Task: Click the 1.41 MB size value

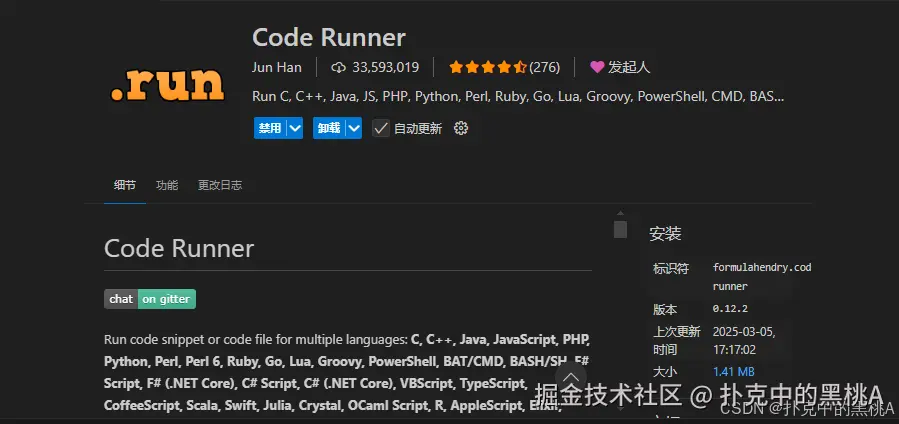Action: tap(733, 372)
